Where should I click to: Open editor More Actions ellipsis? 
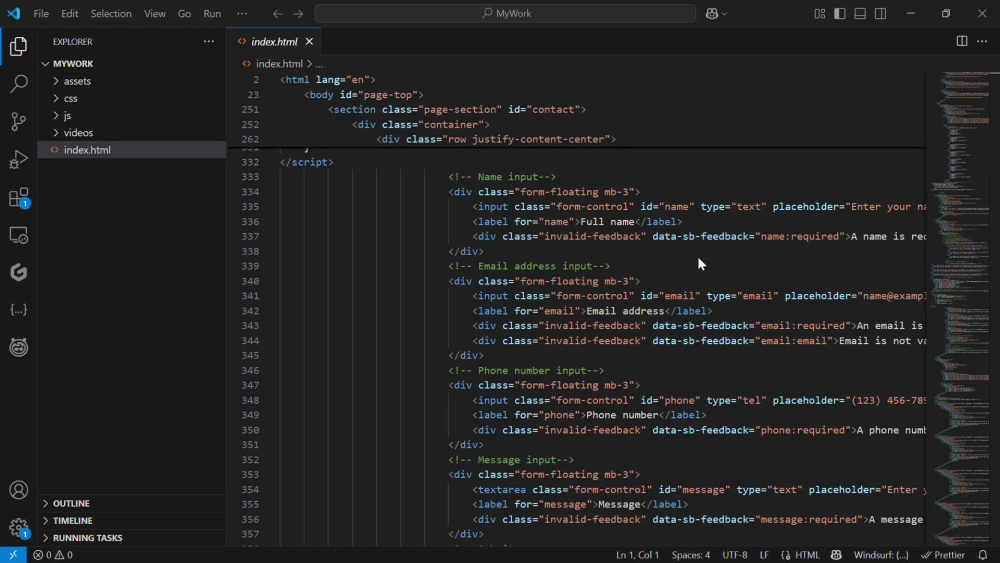[x=982, y=41]
